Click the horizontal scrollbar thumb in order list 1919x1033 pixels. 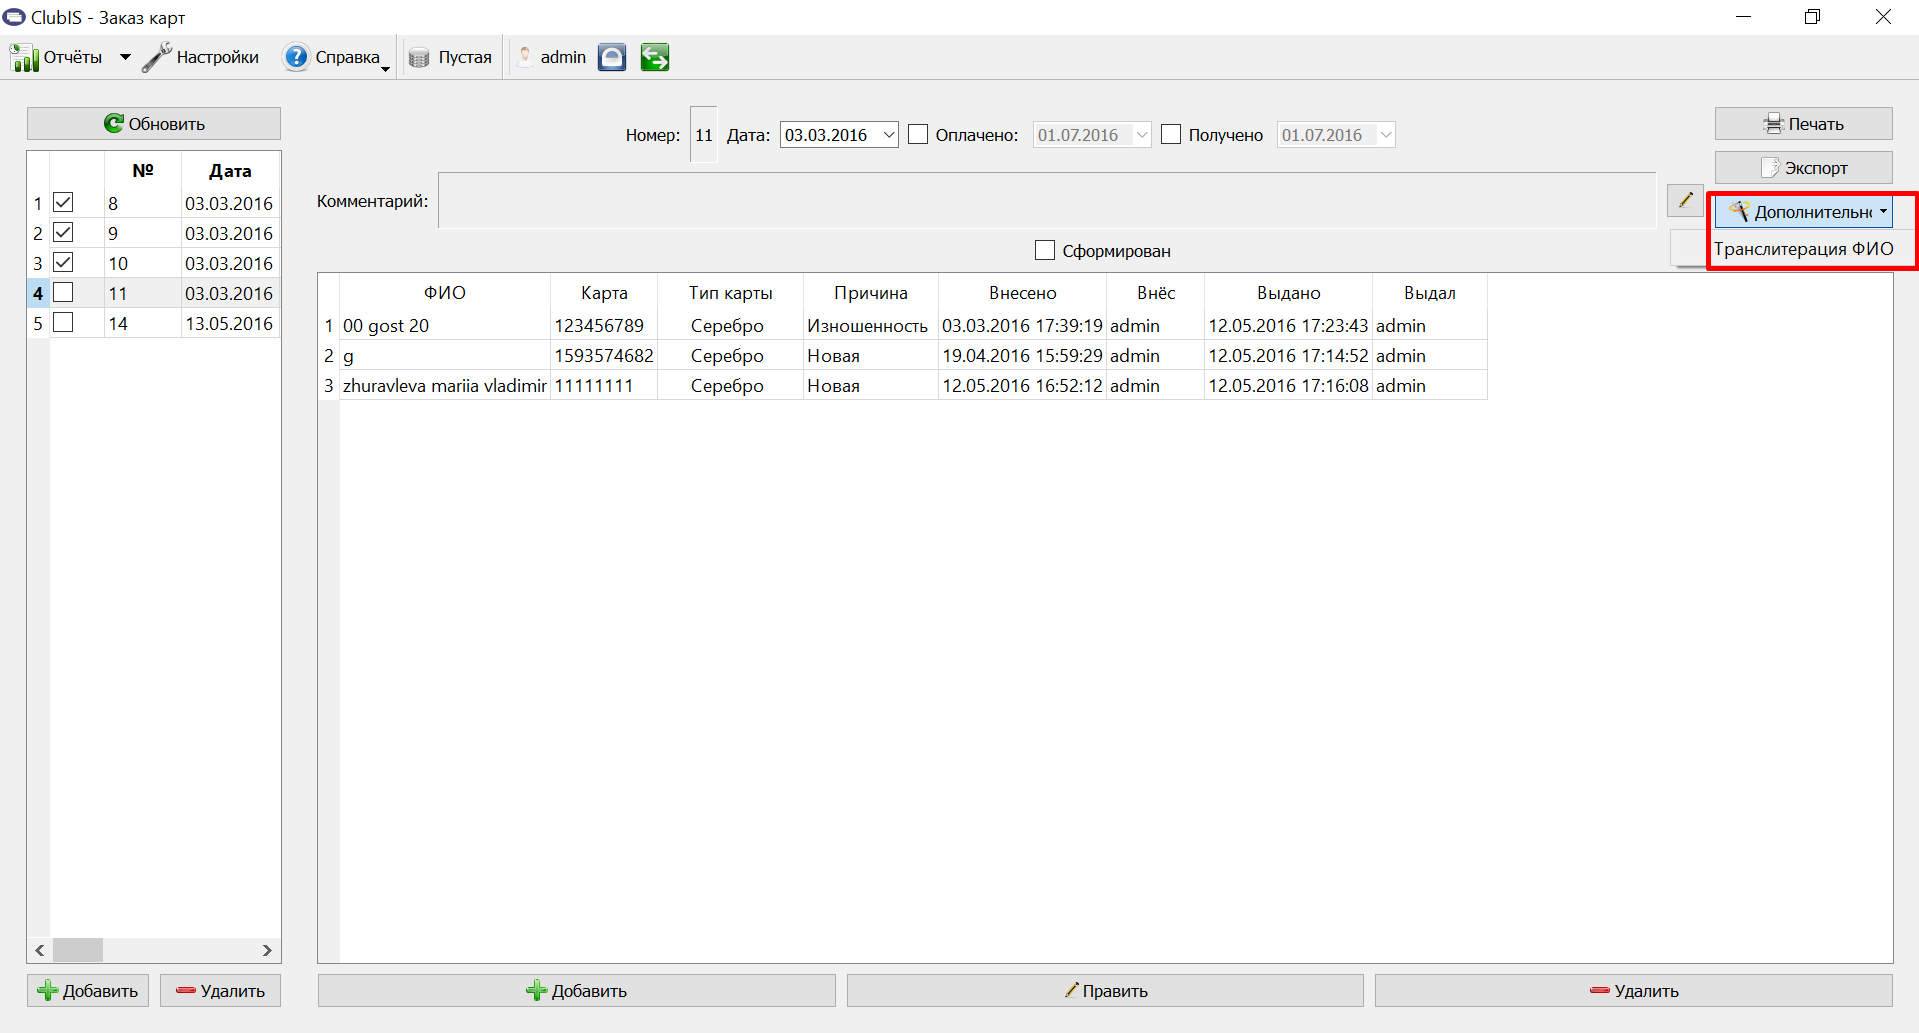click(78, 950)
